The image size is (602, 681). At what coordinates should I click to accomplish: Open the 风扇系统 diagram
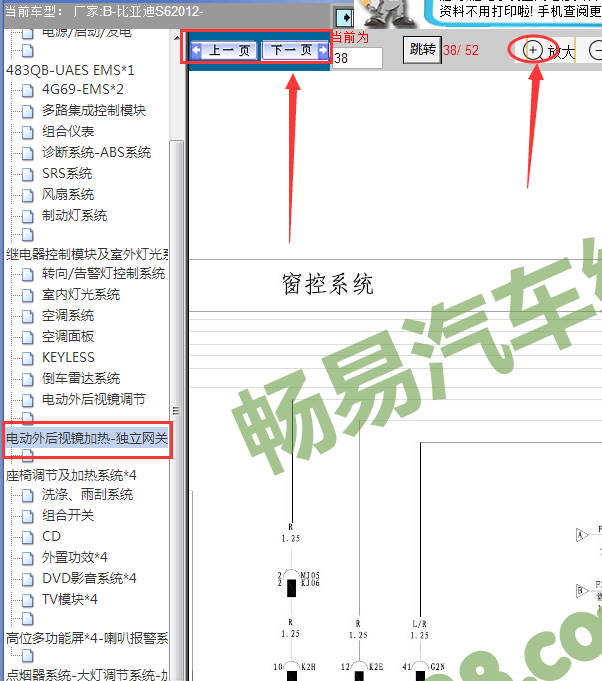[x=68, y=194]
